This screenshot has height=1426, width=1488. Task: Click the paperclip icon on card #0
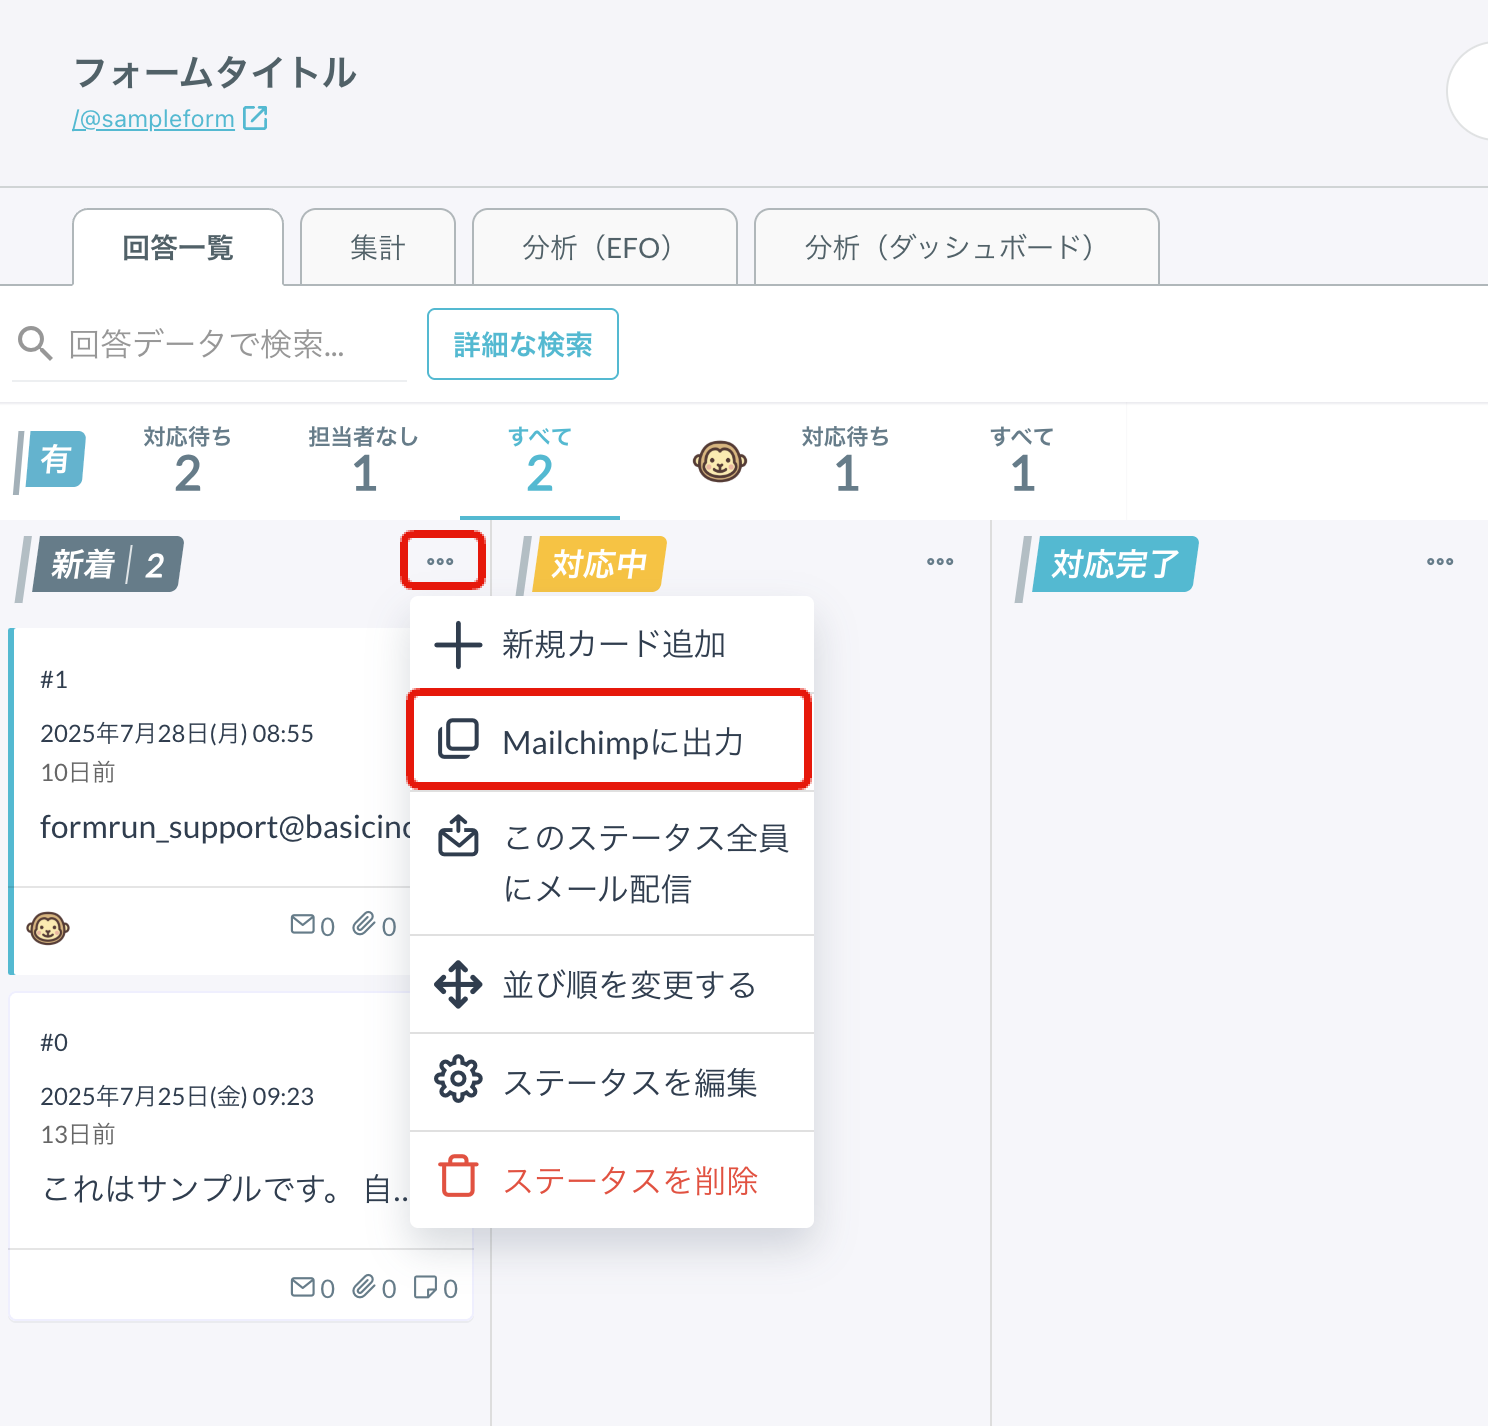364,1286
